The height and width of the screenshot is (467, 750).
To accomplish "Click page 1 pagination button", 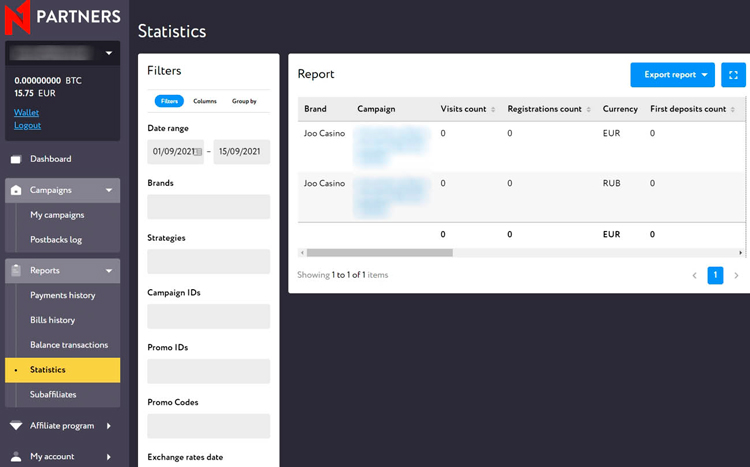I will coord(715,275).
